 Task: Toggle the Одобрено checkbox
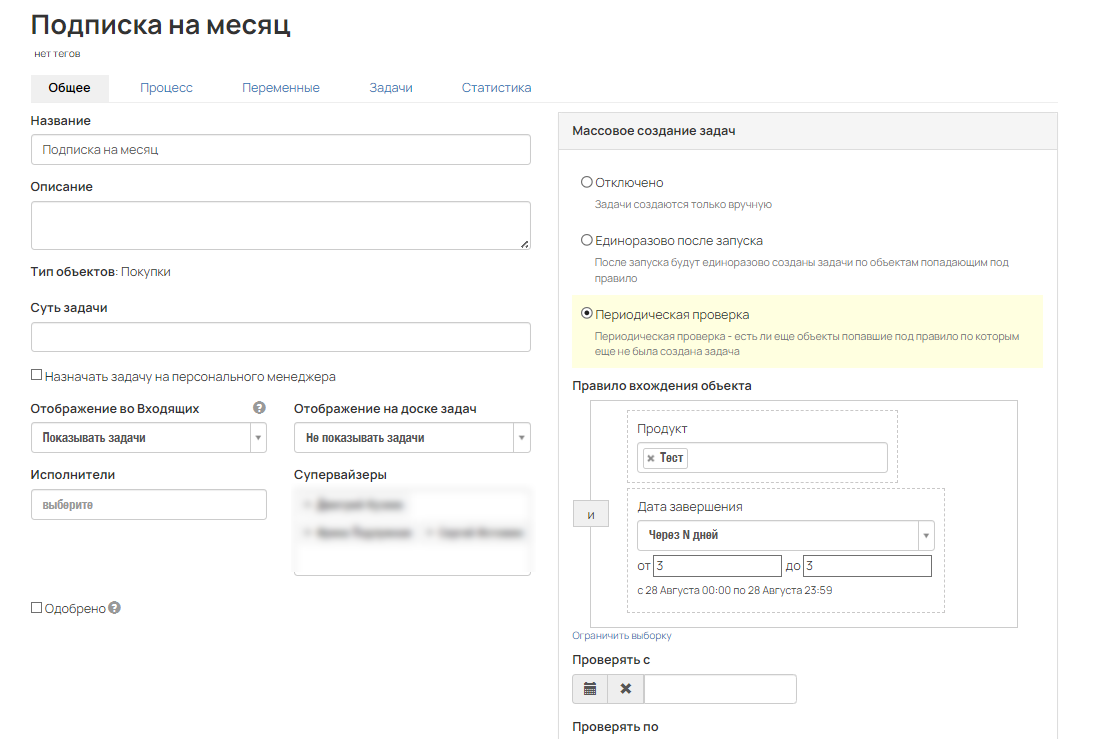point(37,608)
